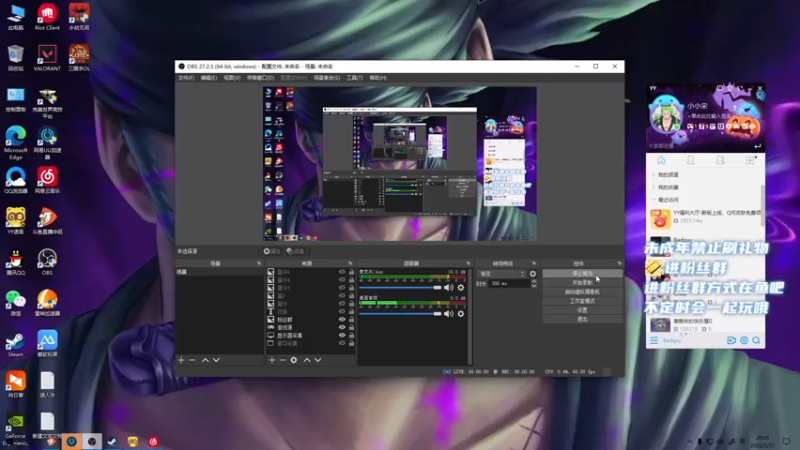Pop out the Sources (来源) dock panel

350,263
